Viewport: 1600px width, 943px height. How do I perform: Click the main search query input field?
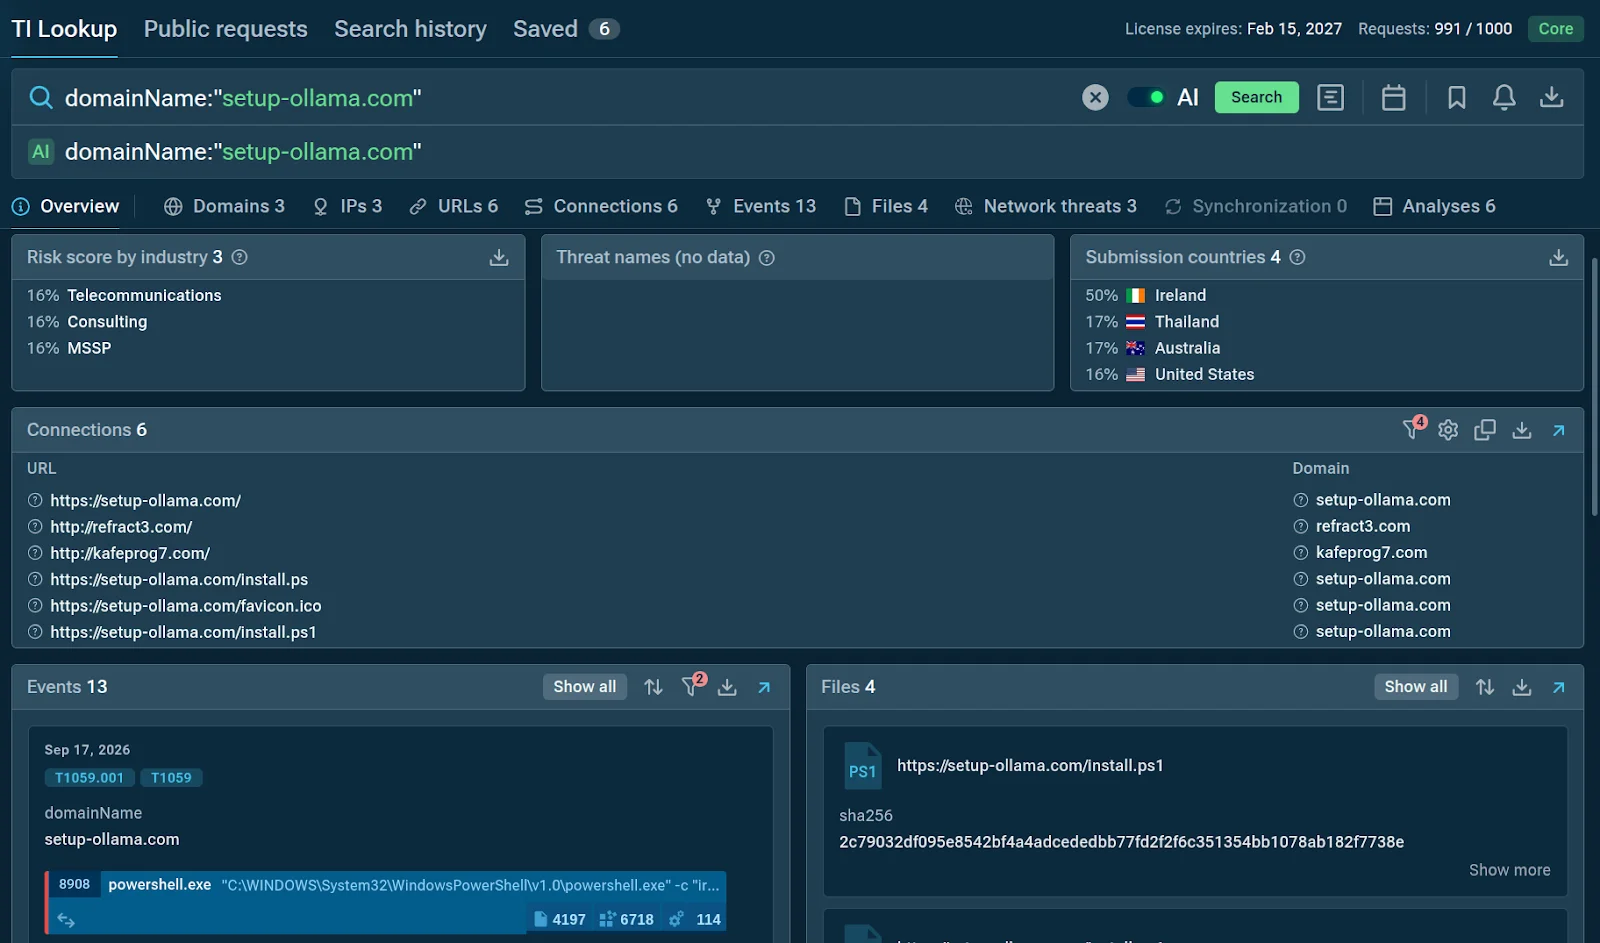point(565,98)
